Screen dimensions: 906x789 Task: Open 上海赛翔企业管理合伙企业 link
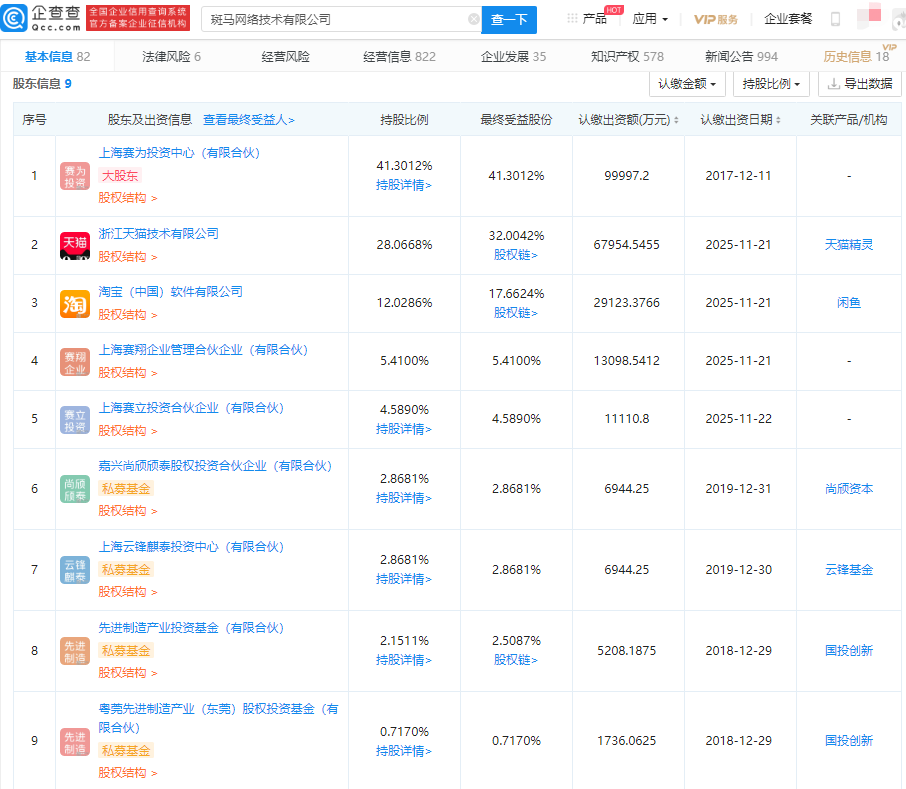pyautogui.click(x=203, y=350)
